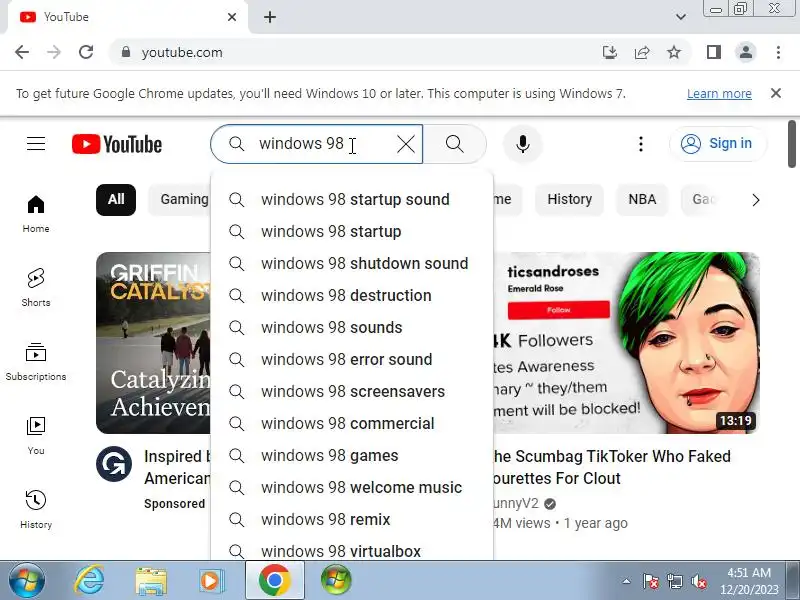
Task: Open the You section in the sidebar
Action: [36, 436]
